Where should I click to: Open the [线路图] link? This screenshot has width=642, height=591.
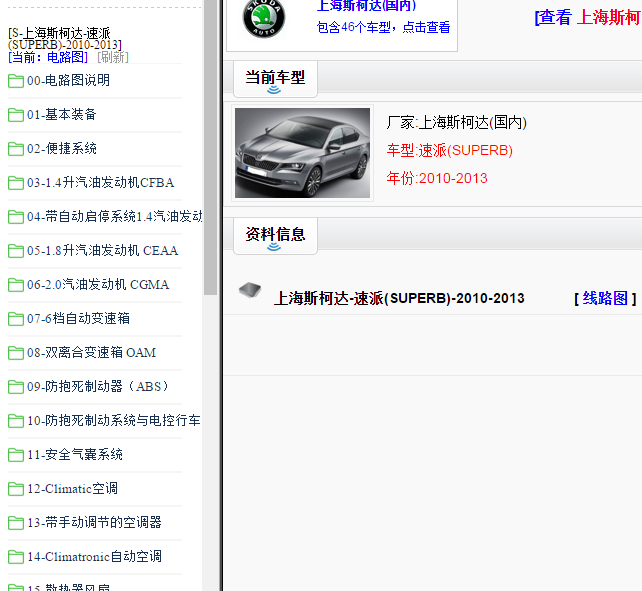point(605,299)
